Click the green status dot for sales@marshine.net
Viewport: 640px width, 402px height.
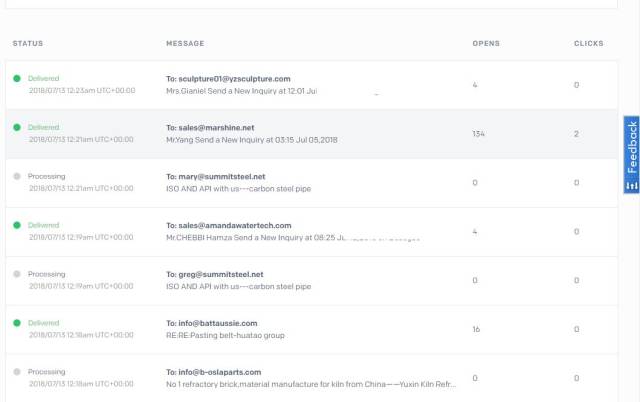(x=16, y=127)
